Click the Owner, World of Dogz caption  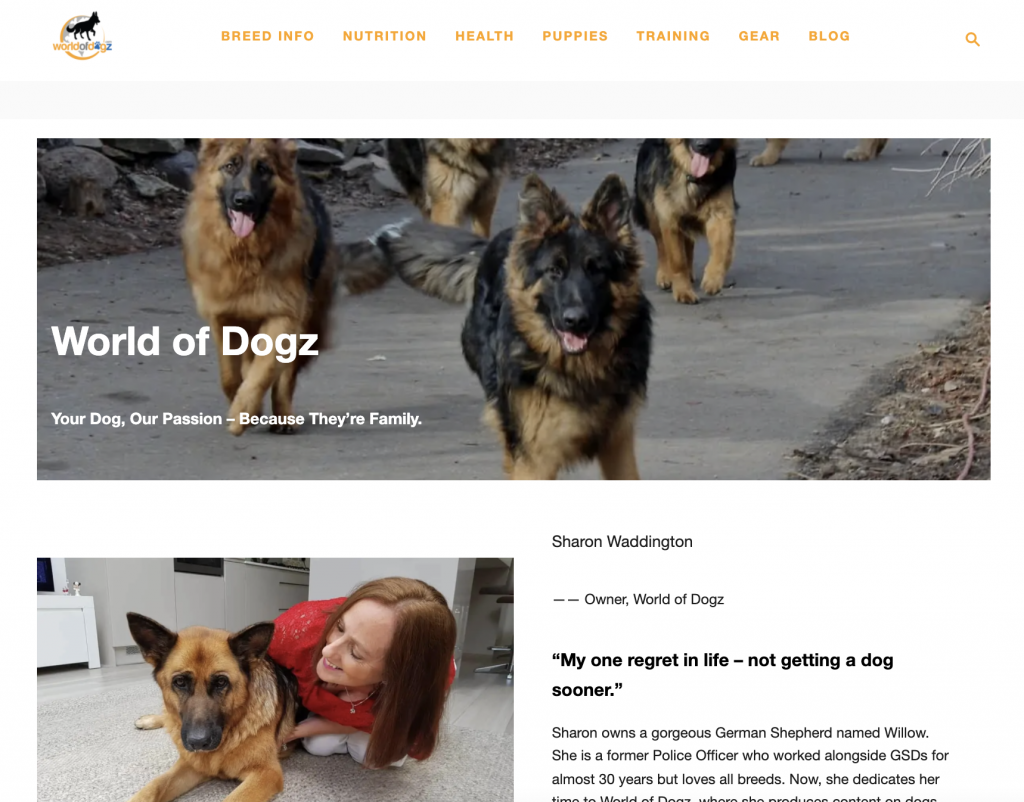coord(638,599)
